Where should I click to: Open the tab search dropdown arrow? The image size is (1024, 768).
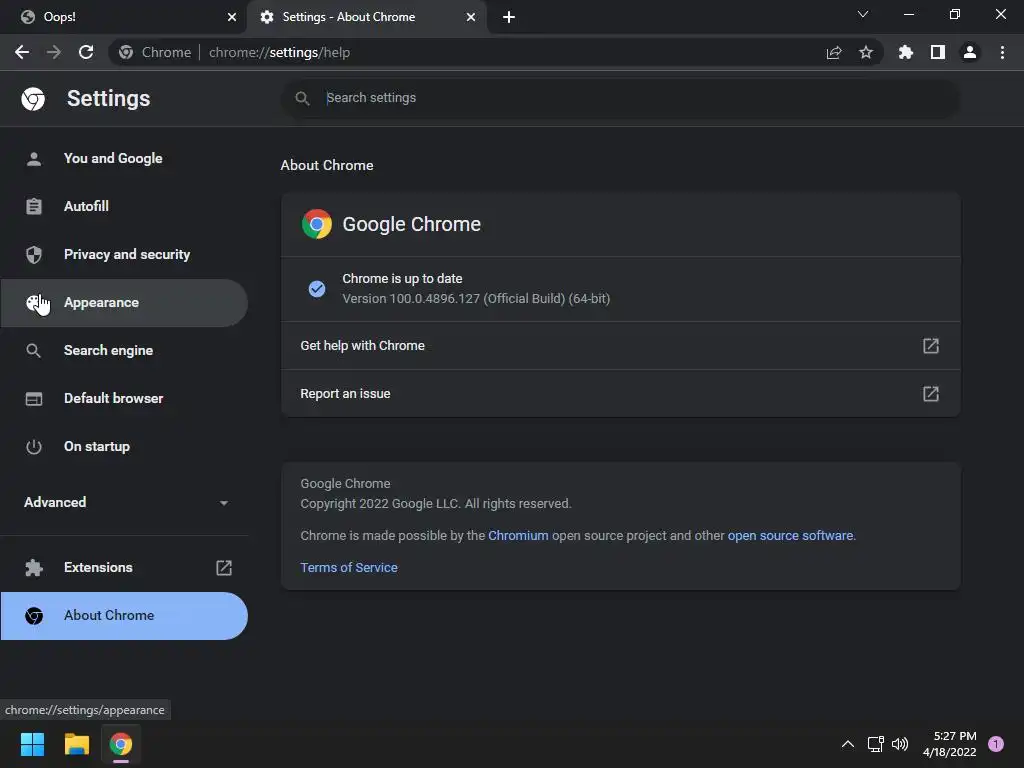pyautogui.click(x=863, y=14)
